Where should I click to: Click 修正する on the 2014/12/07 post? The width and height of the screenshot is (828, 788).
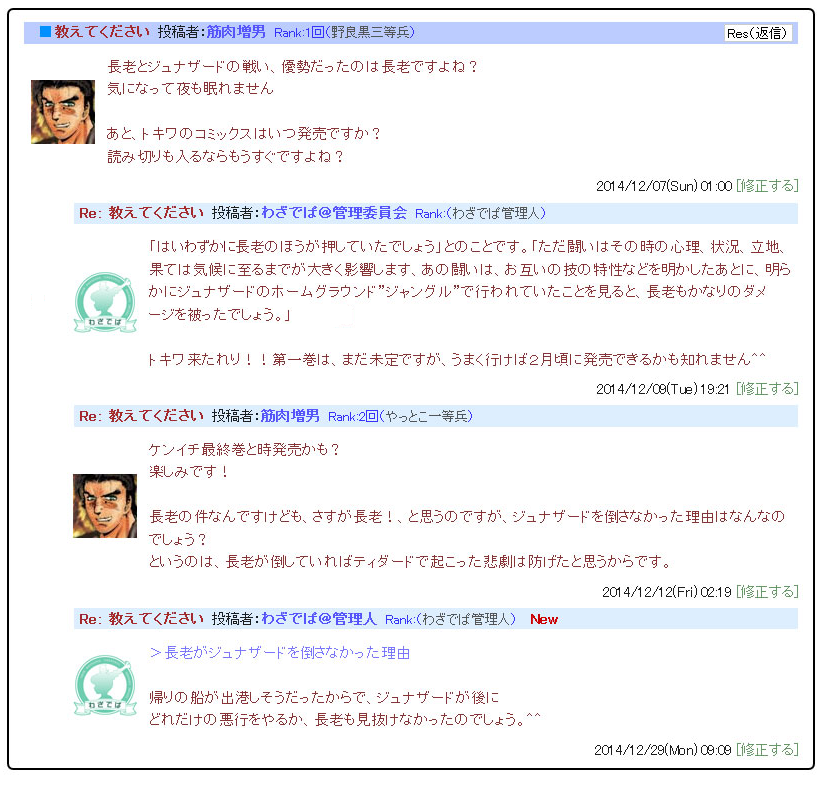tap(767, 186)
